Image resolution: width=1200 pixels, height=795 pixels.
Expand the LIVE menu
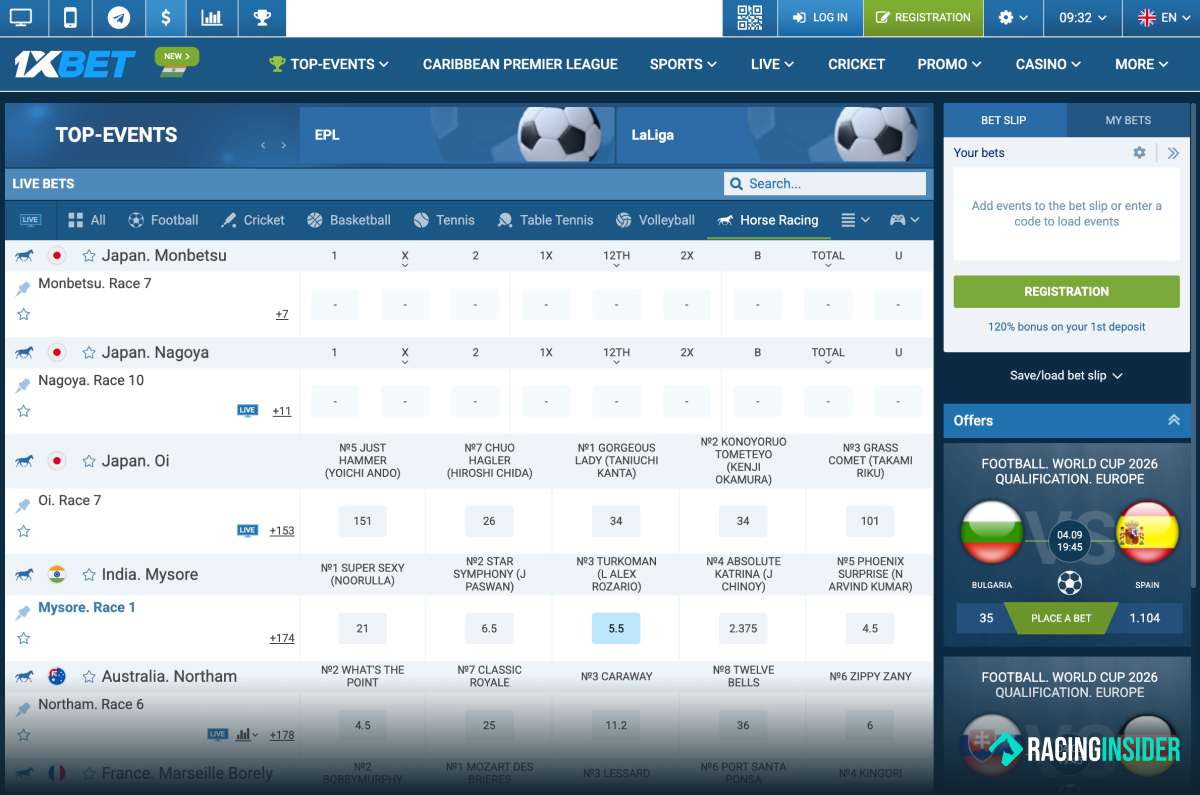tap(772, 64)
